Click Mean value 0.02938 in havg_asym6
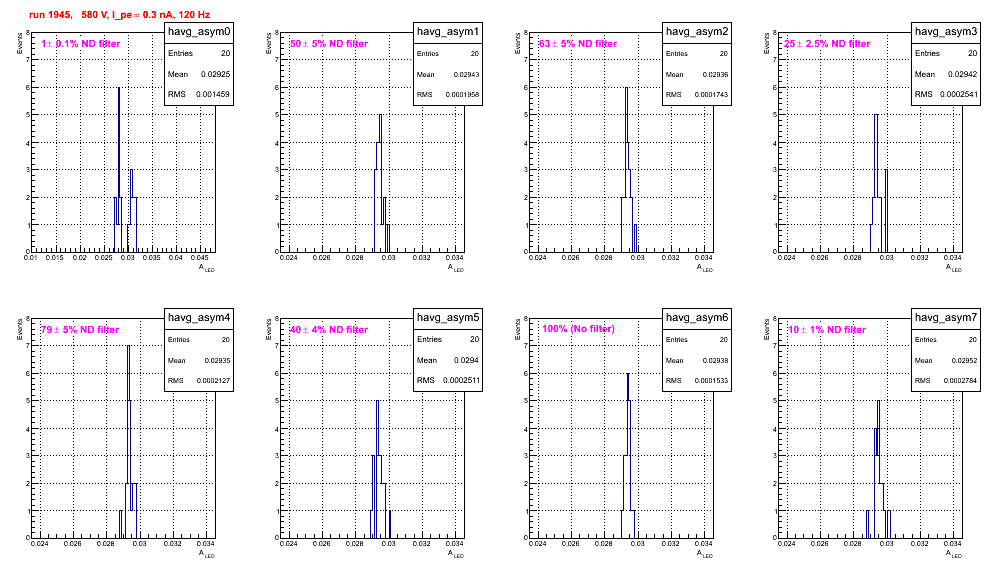996x572 pixels. pos(715,361)
